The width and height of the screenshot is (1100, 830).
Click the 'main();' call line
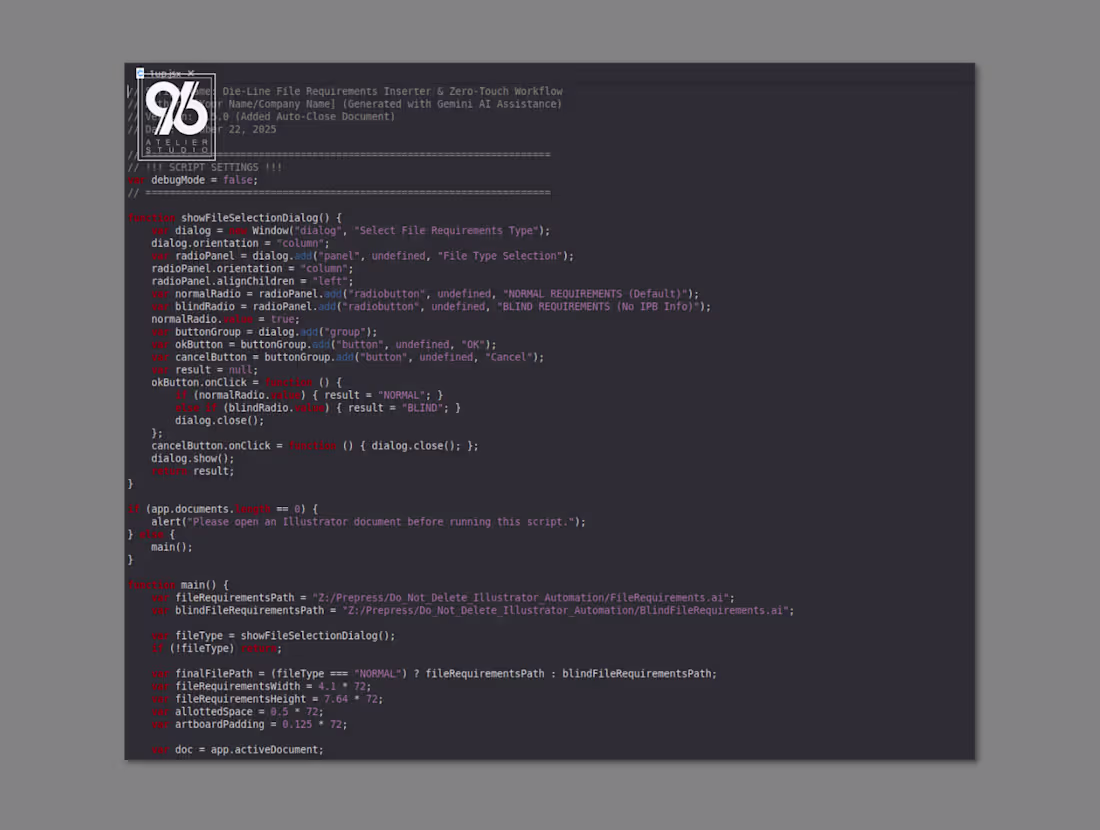click(x=171, y=547)
